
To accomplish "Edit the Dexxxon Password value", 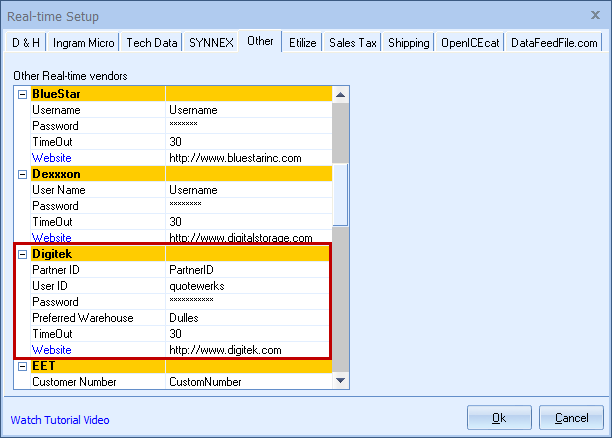I will point(249,206).
